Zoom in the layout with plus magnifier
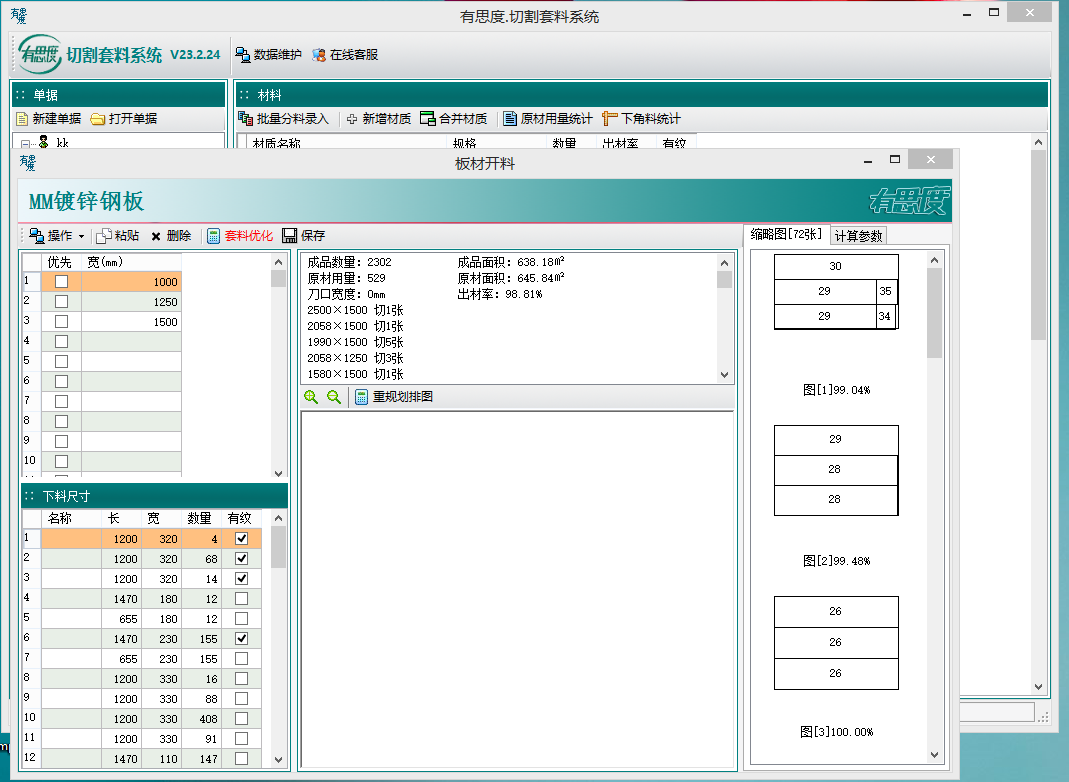 point(311,397)
